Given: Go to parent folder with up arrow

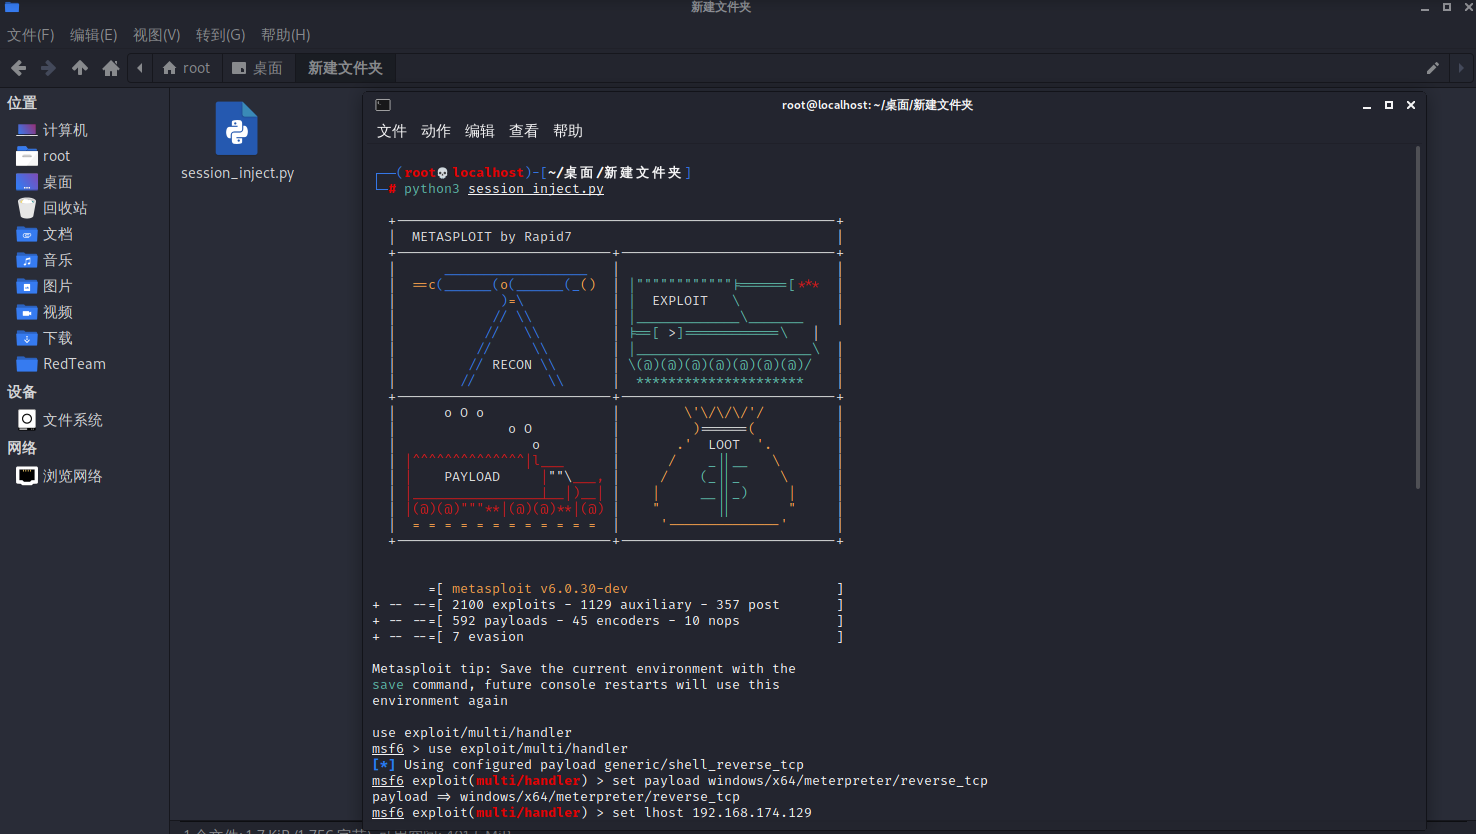Looking at the screenshot, I should [80, 68].
